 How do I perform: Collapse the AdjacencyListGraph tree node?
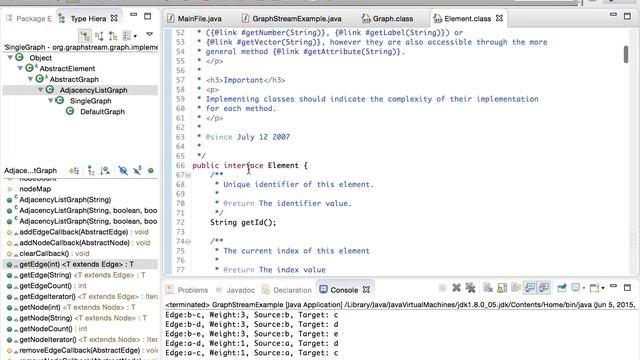40,90
